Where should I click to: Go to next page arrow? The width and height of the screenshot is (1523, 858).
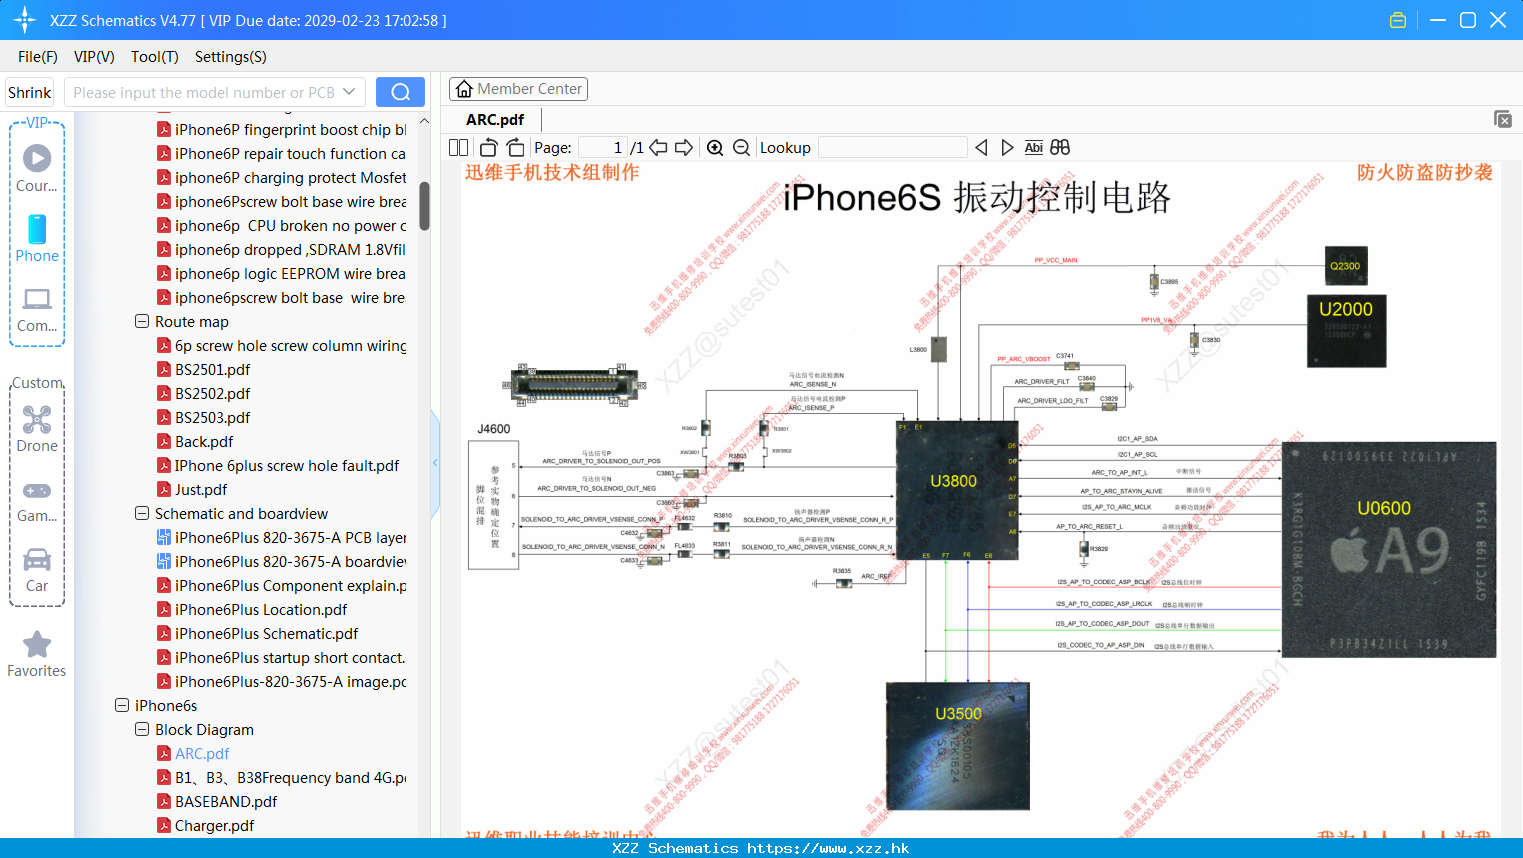684,147
